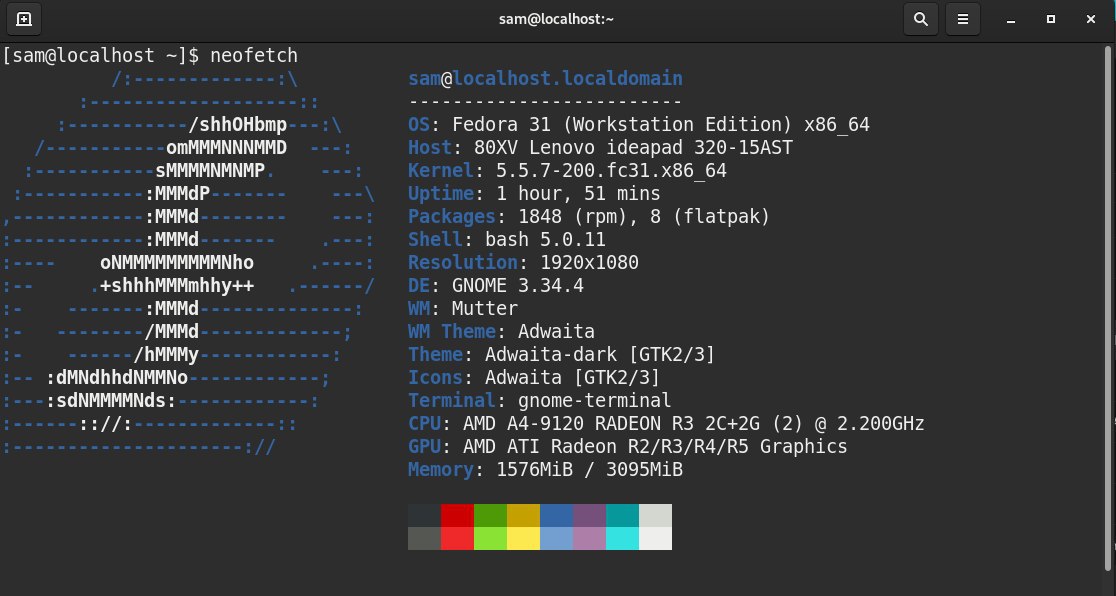Click the dark purple color block
Viewport: 1116px width, 596px height.
(589, 515)
